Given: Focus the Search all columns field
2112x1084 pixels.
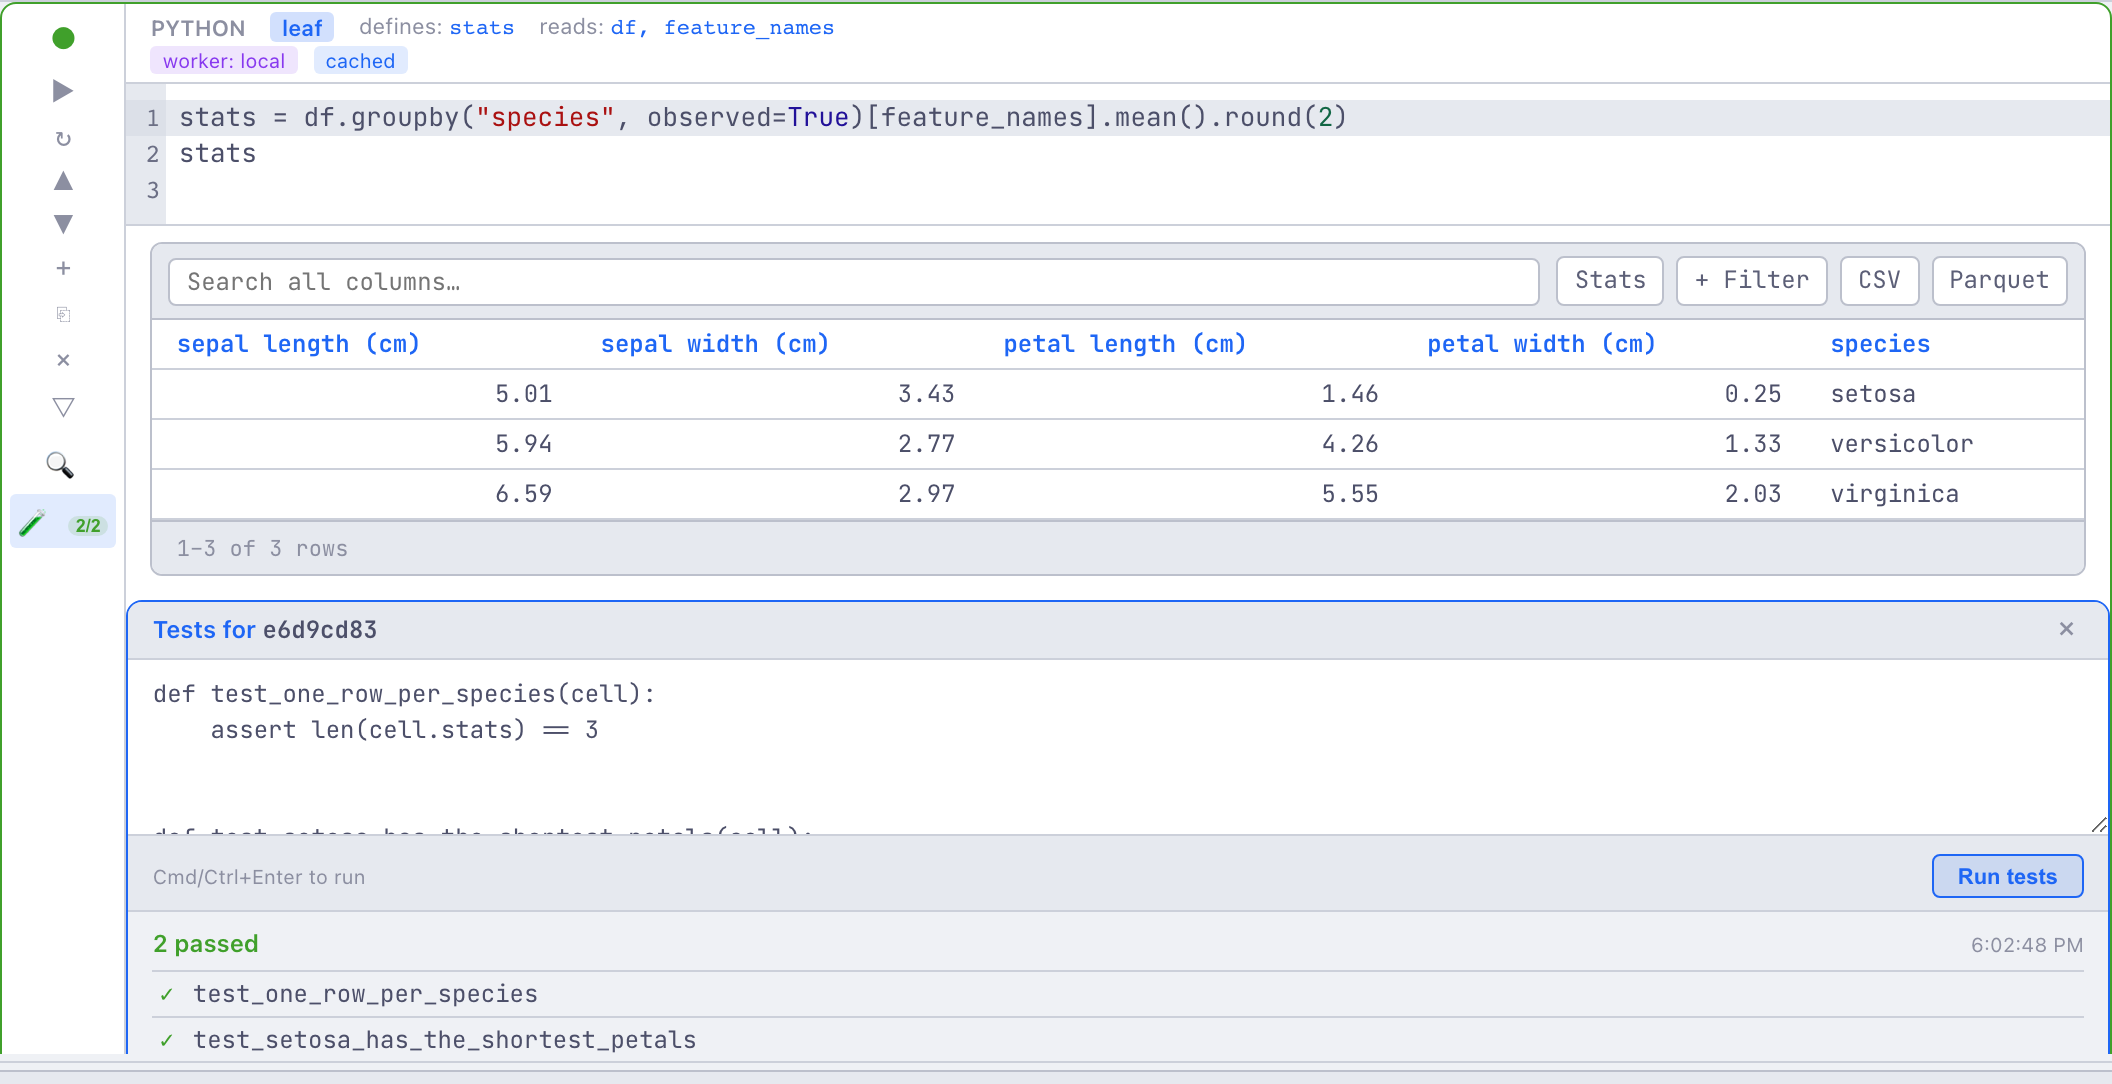Looking at the screenshot, I should point(853,282).
